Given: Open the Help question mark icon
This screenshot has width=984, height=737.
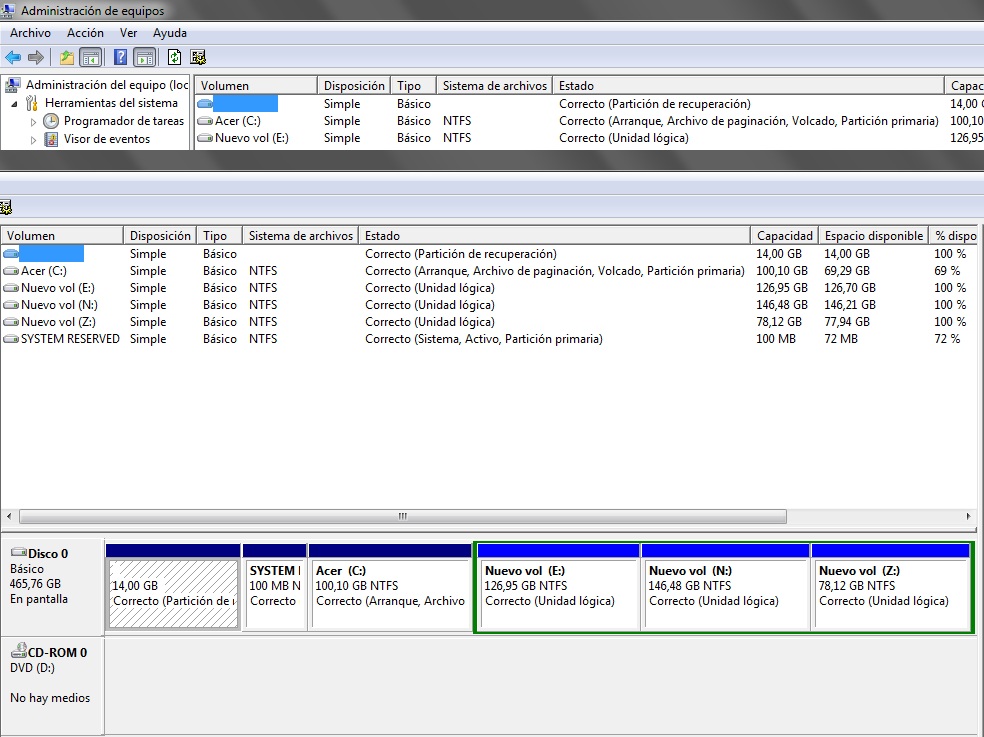Looking at the screenshot, I should click(121, 57).
